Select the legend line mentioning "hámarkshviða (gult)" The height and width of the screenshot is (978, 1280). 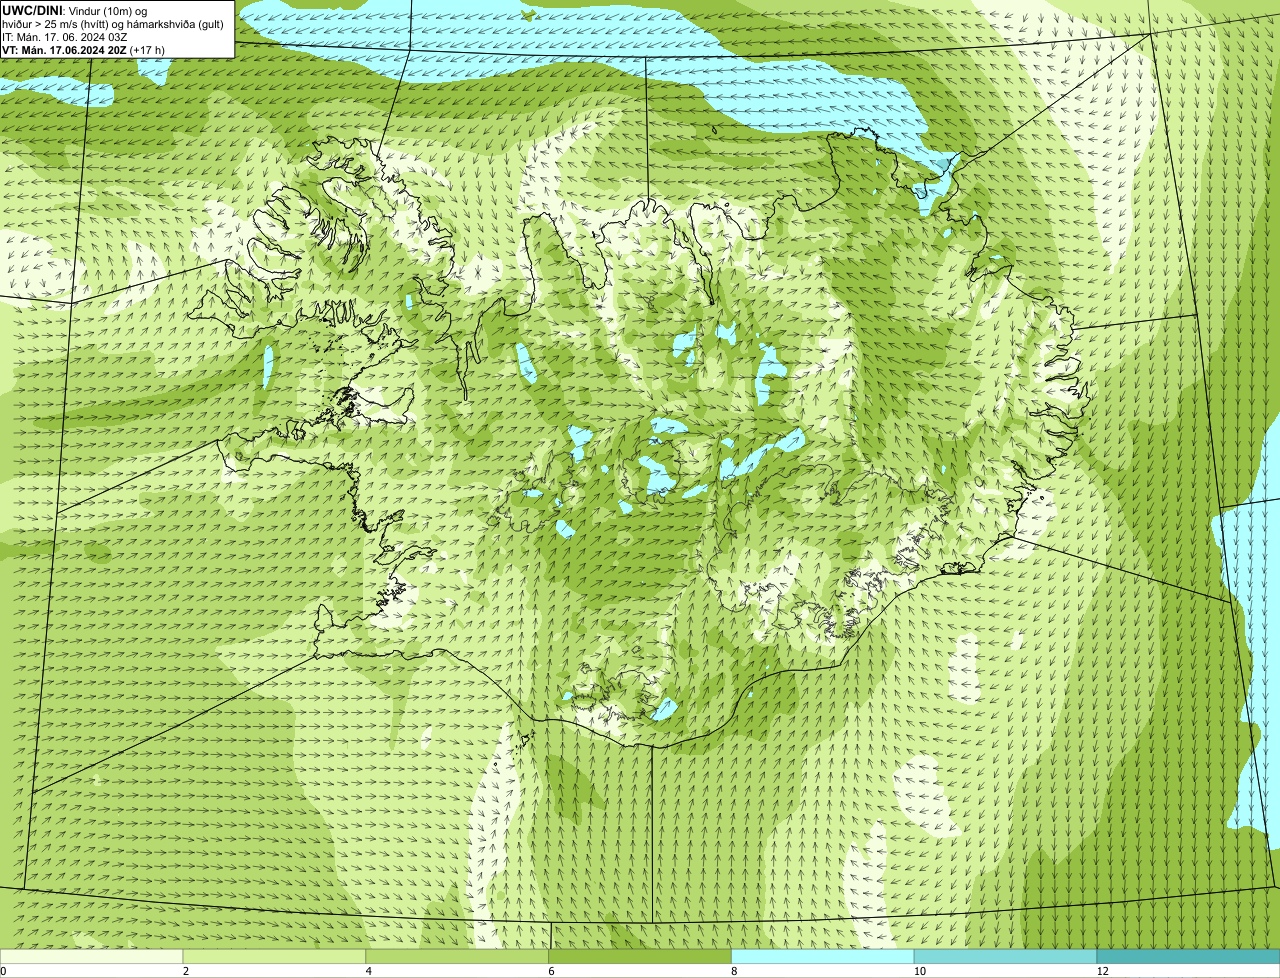(x=113, y=23)
